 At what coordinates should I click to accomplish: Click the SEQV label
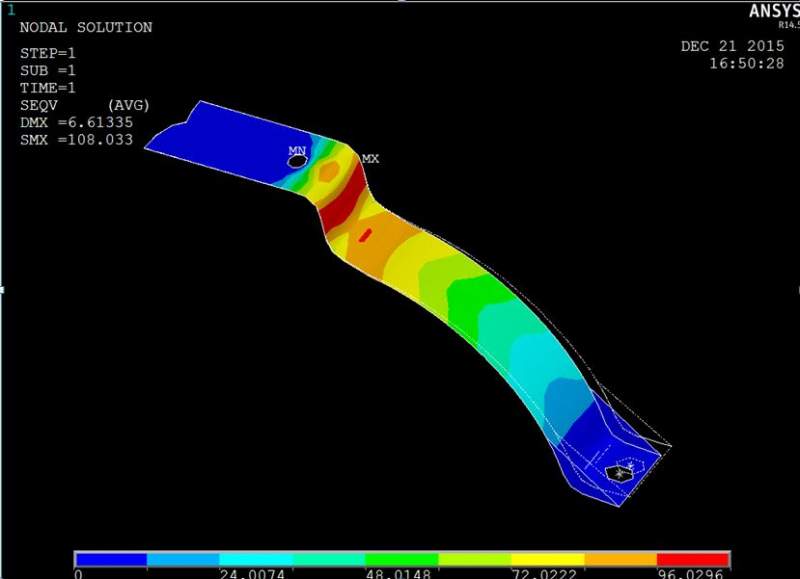point(39,105)
